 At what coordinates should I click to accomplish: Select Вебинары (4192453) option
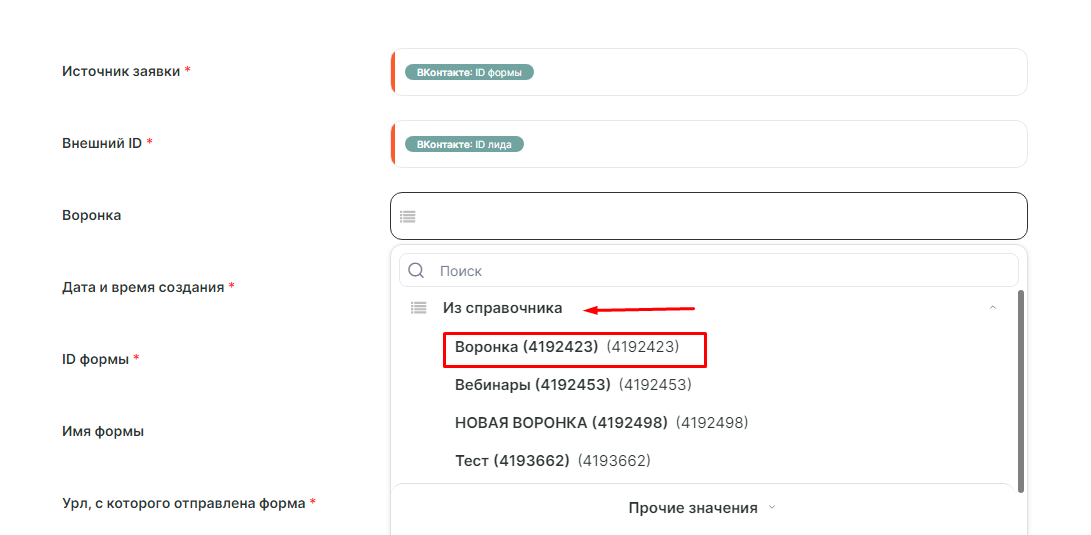(573, 384)
